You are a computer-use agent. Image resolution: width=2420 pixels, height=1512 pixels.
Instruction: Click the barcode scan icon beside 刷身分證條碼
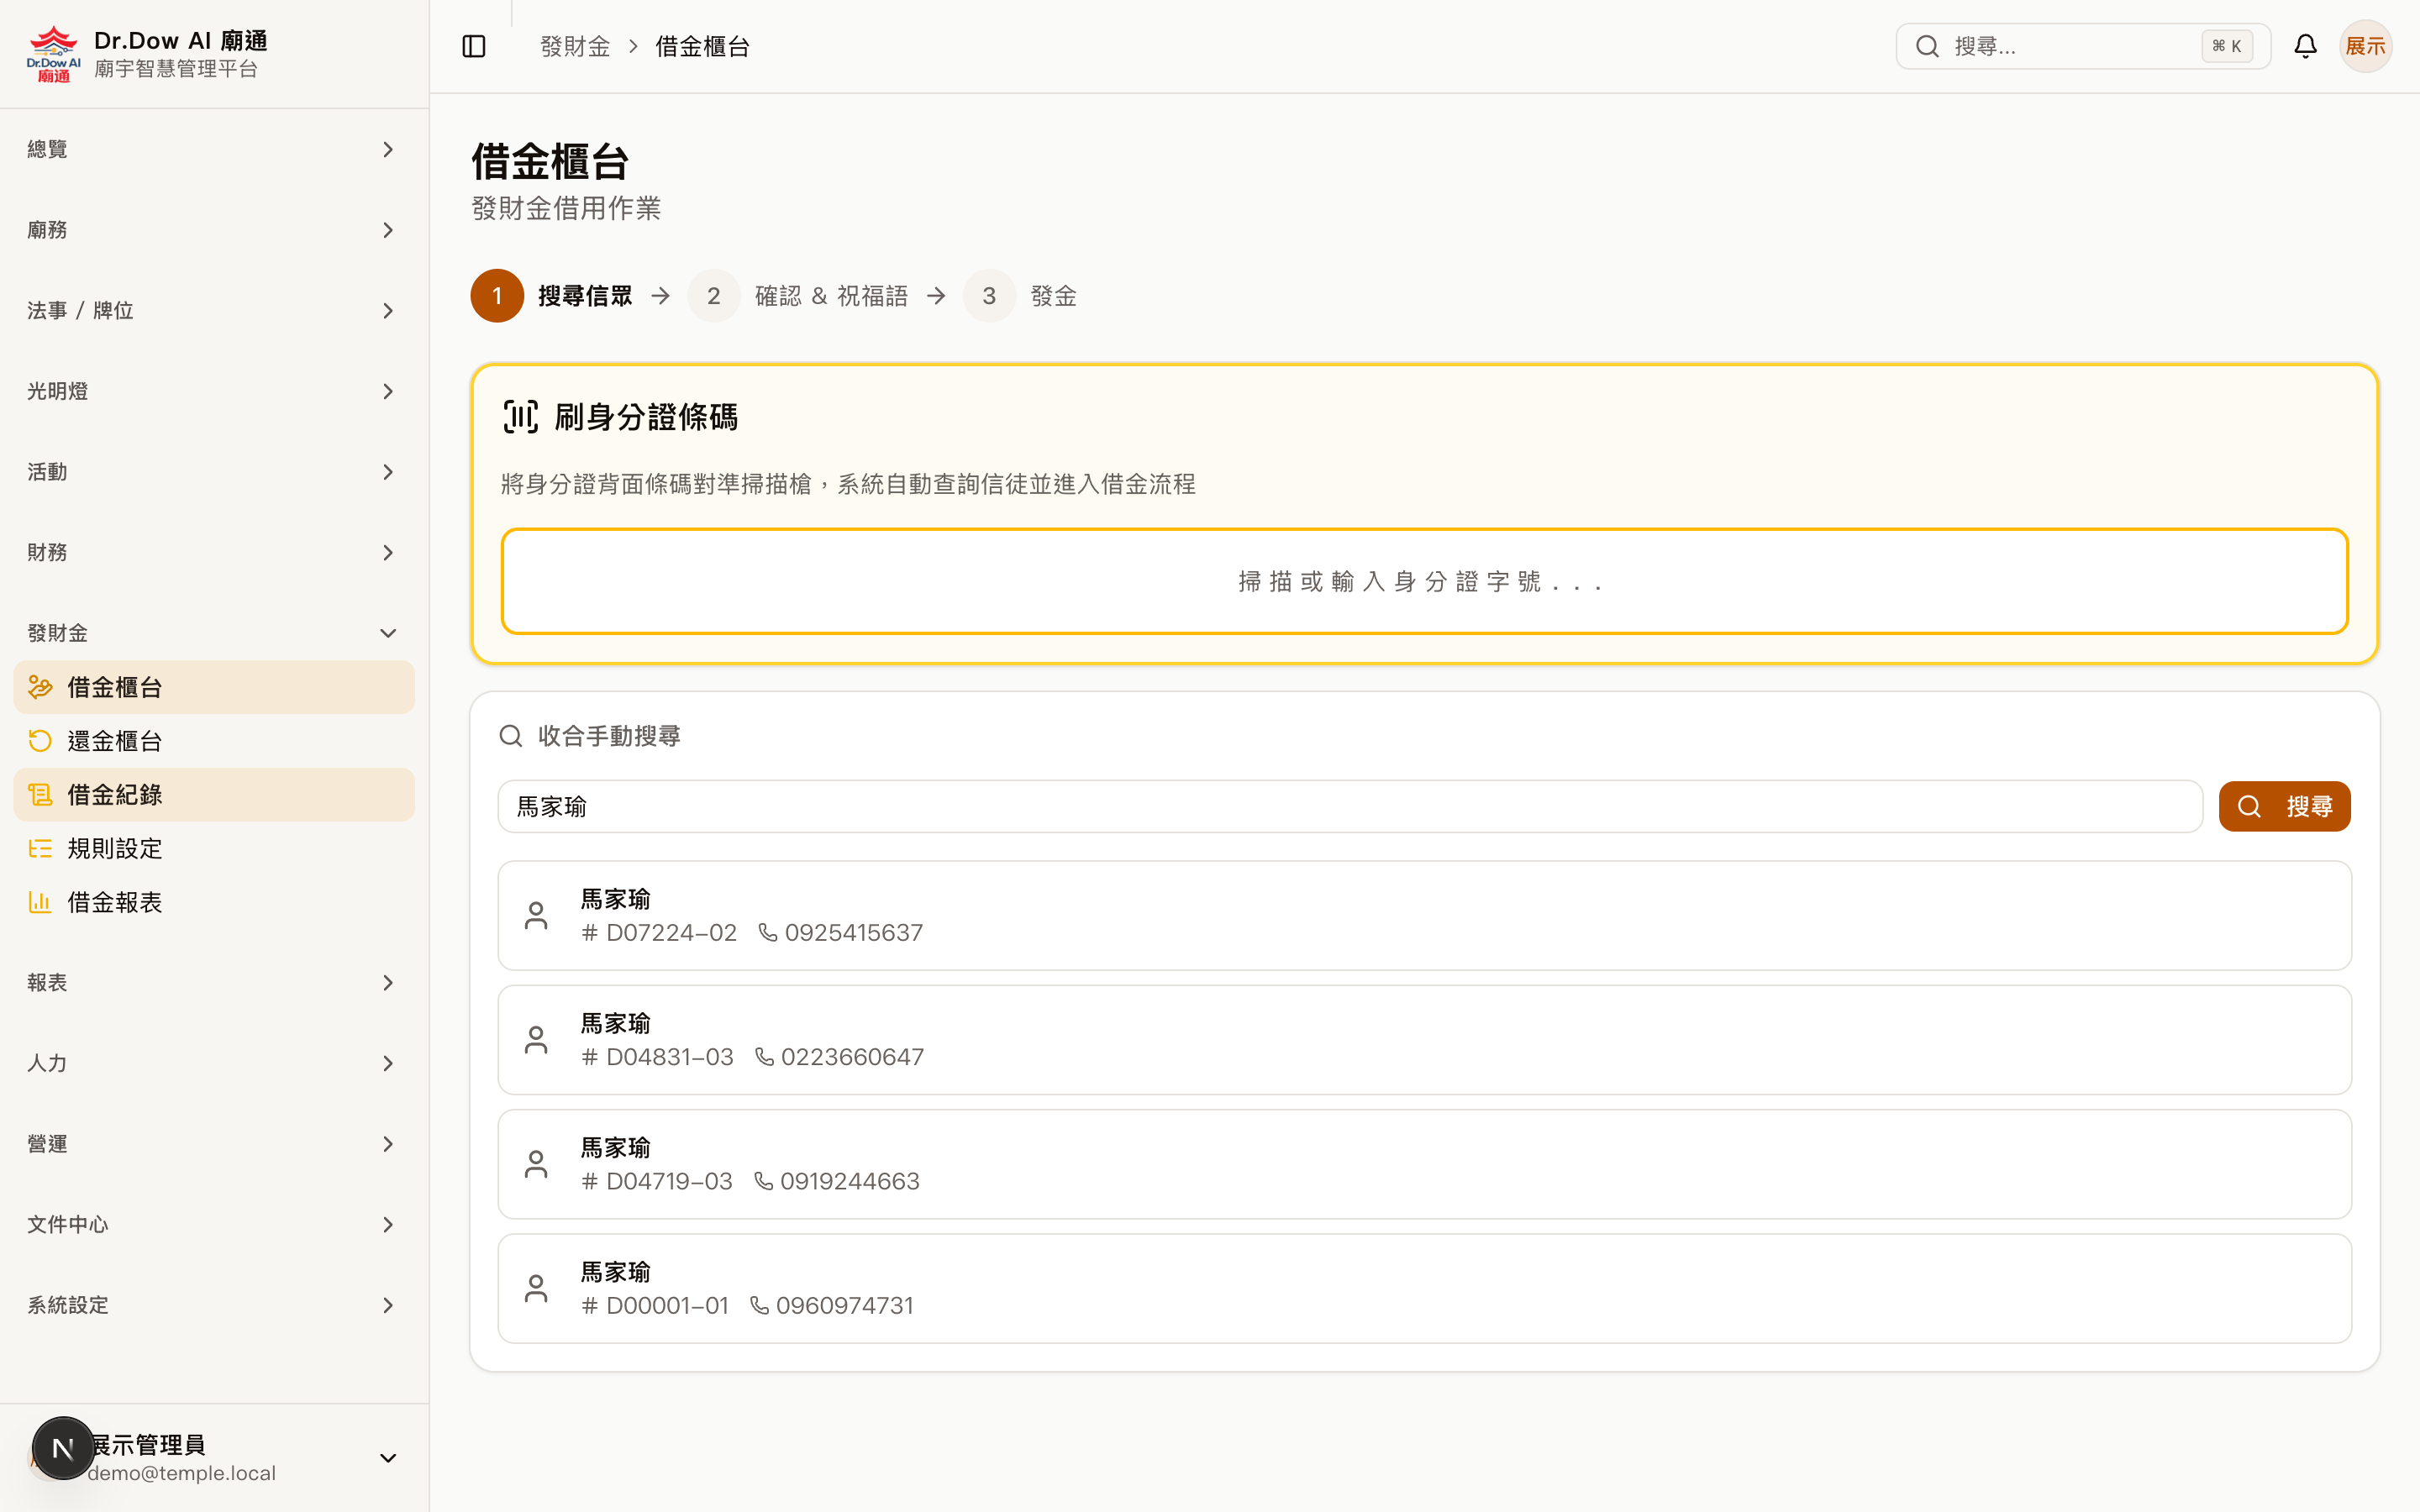coord(521,417)
